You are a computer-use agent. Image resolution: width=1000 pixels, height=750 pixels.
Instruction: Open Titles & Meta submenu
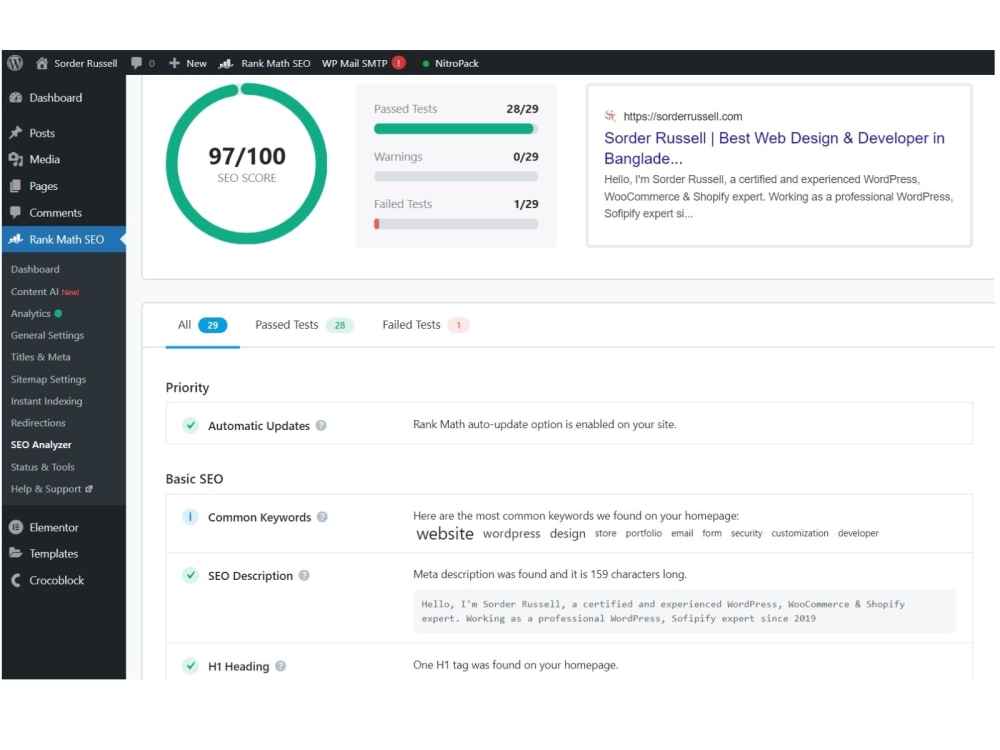[x=40, y=357]
